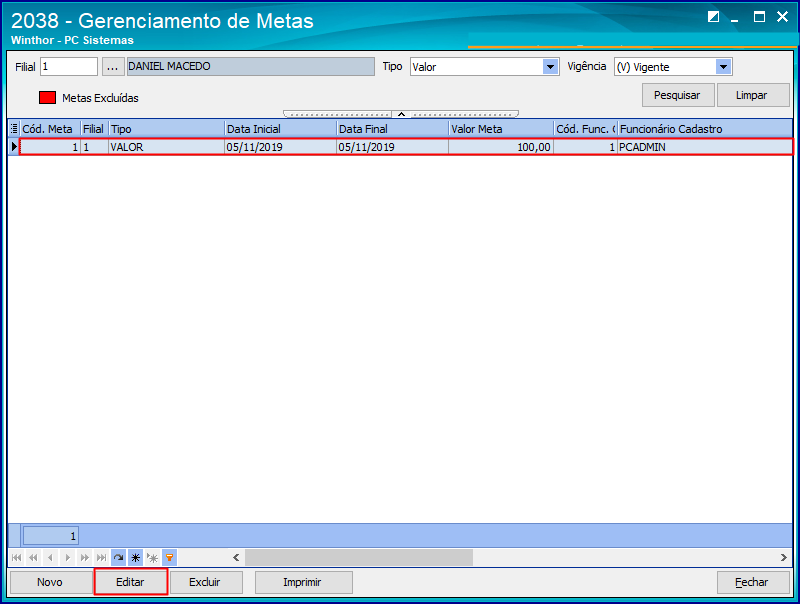The height and width of the screenshot is (604, 800).
Task: Click the Pesquisar button
Action: [x=678, y=95]
